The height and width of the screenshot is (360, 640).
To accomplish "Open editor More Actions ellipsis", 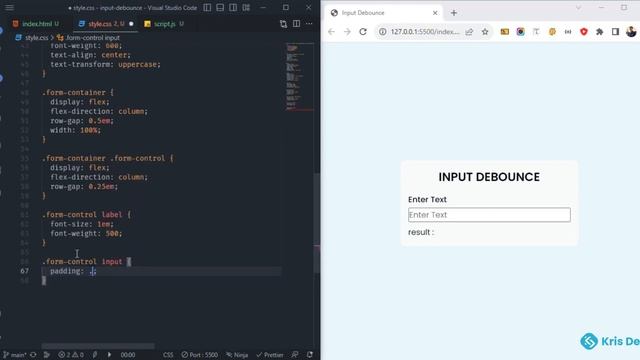I will click(x=309, y=24).
